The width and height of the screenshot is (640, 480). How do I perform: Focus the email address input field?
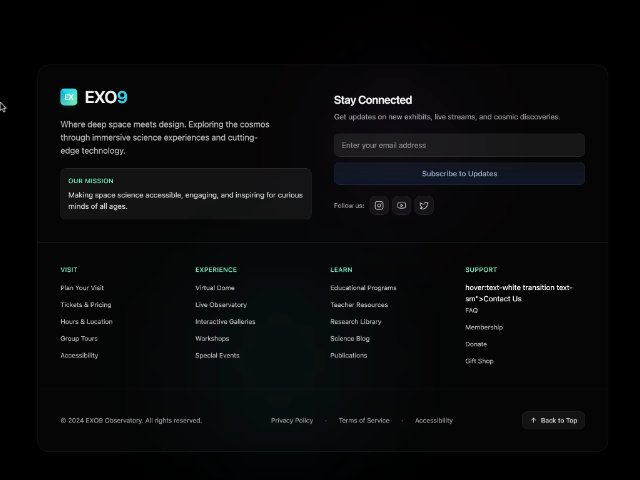[459, 145]
